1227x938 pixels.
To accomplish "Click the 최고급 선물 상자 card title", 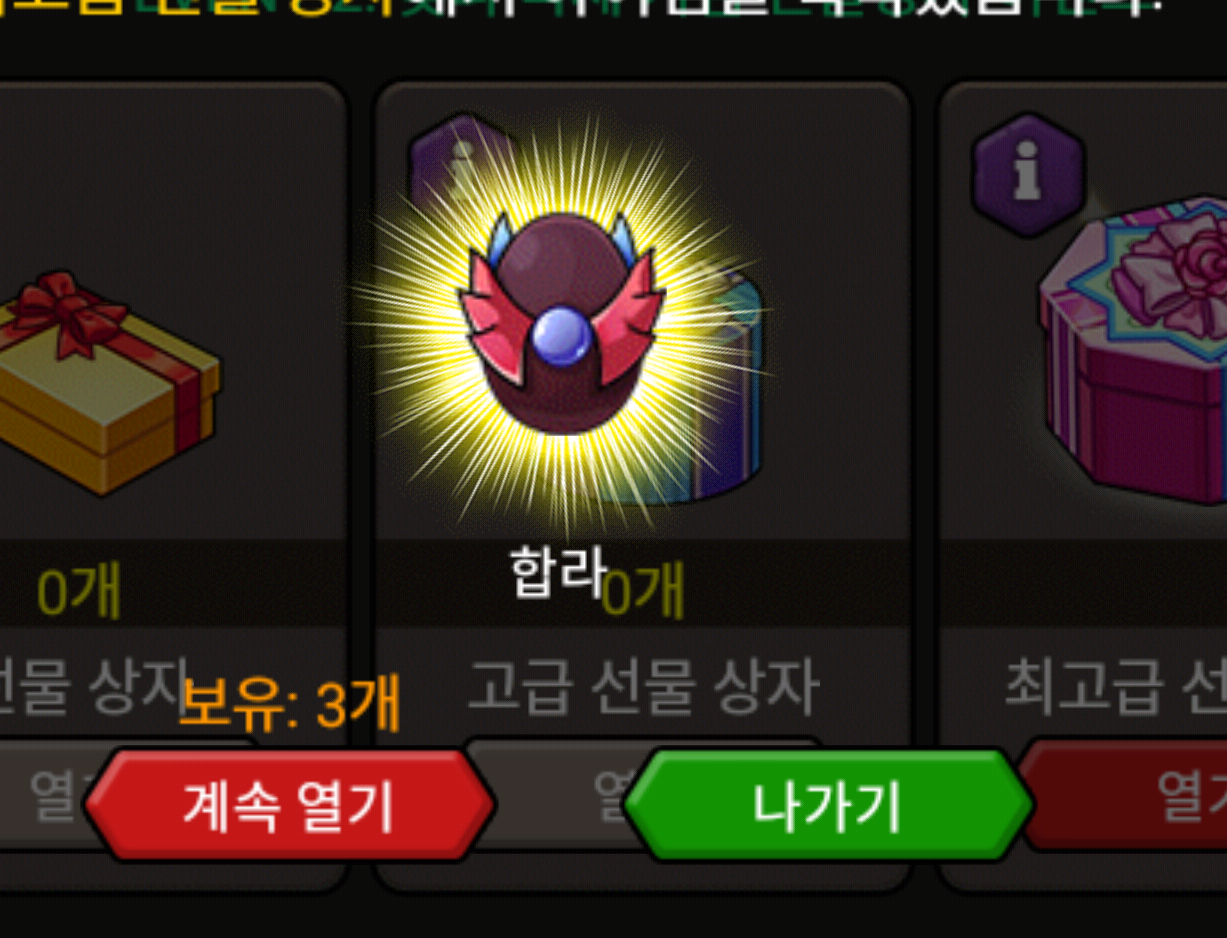I will [x=1115, y=687].
